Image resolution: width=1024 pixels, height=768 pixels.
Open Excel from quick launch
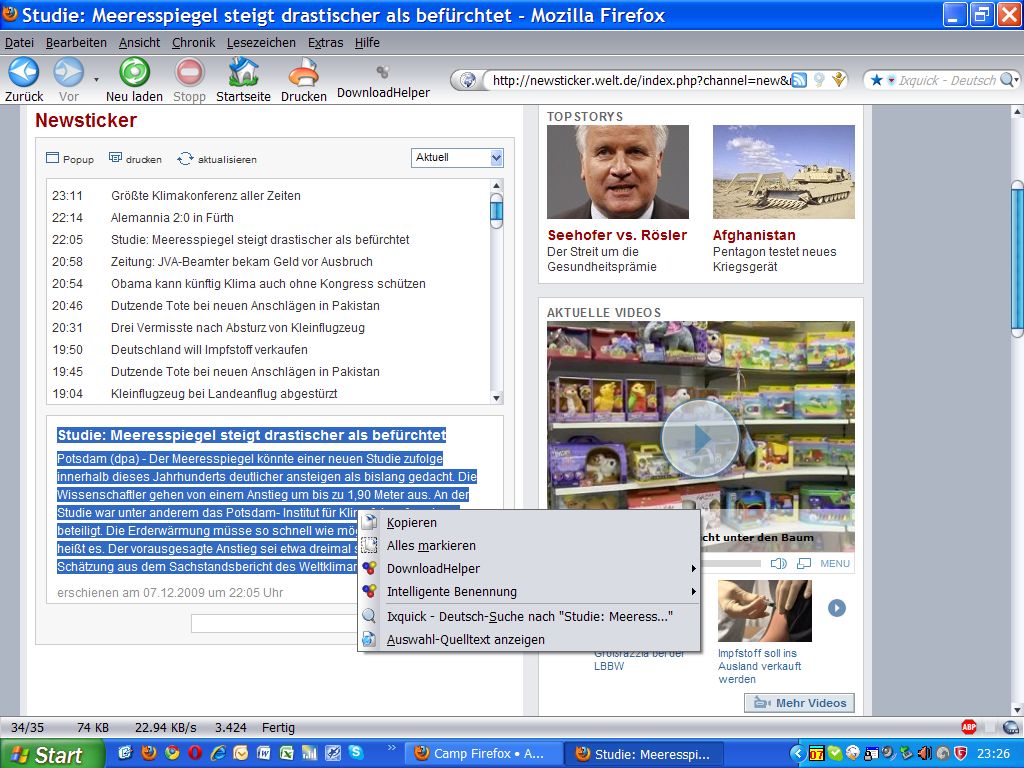pos(287,753)
